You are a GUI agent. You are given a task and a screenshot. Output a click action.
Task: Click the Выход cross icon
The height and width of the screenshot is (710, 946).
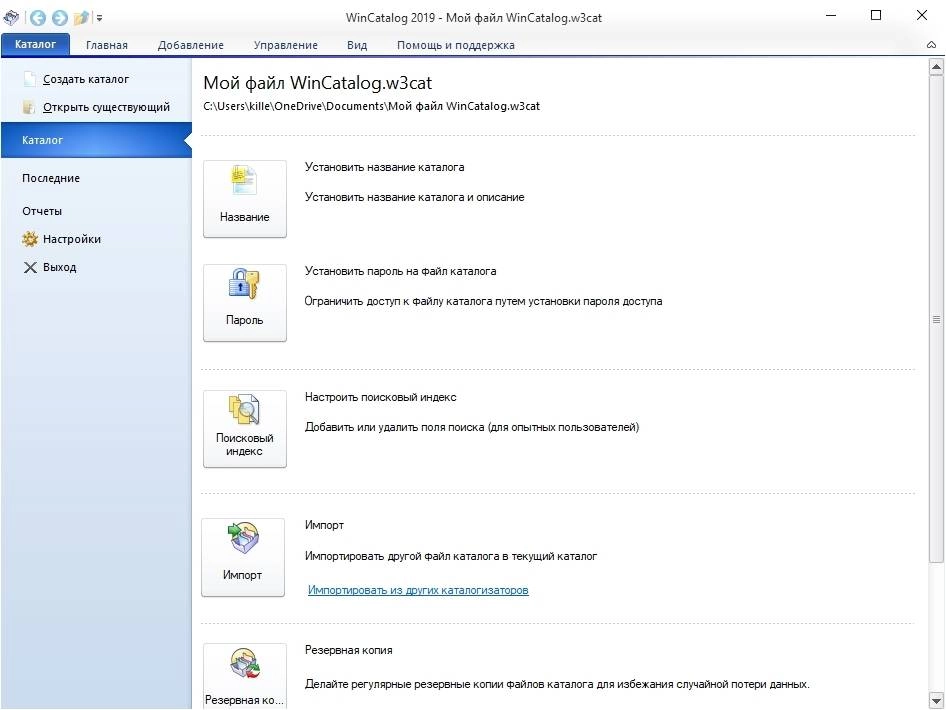tap(30, 267)
